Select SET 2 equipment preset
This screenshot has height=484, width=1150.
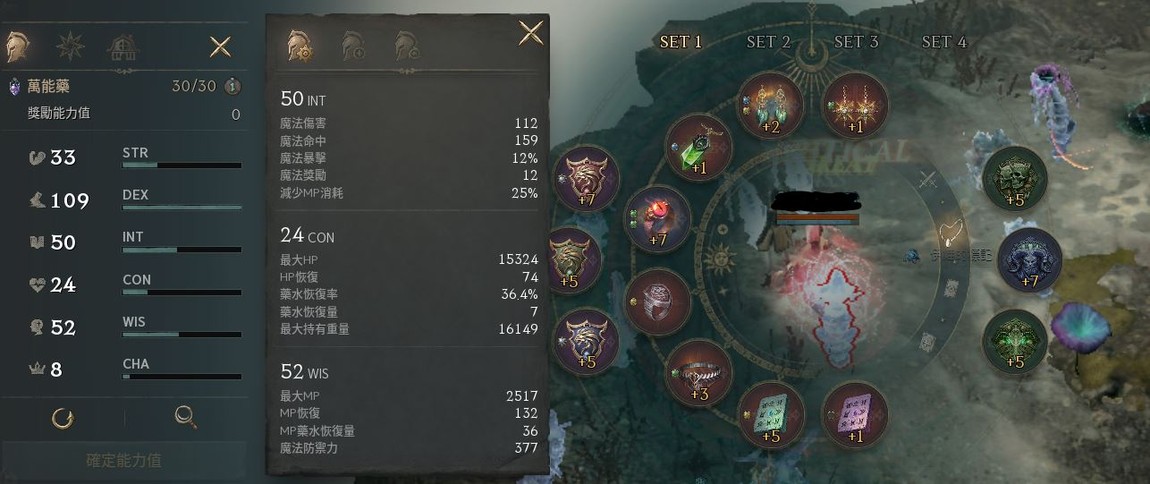(x=768, y=42)
